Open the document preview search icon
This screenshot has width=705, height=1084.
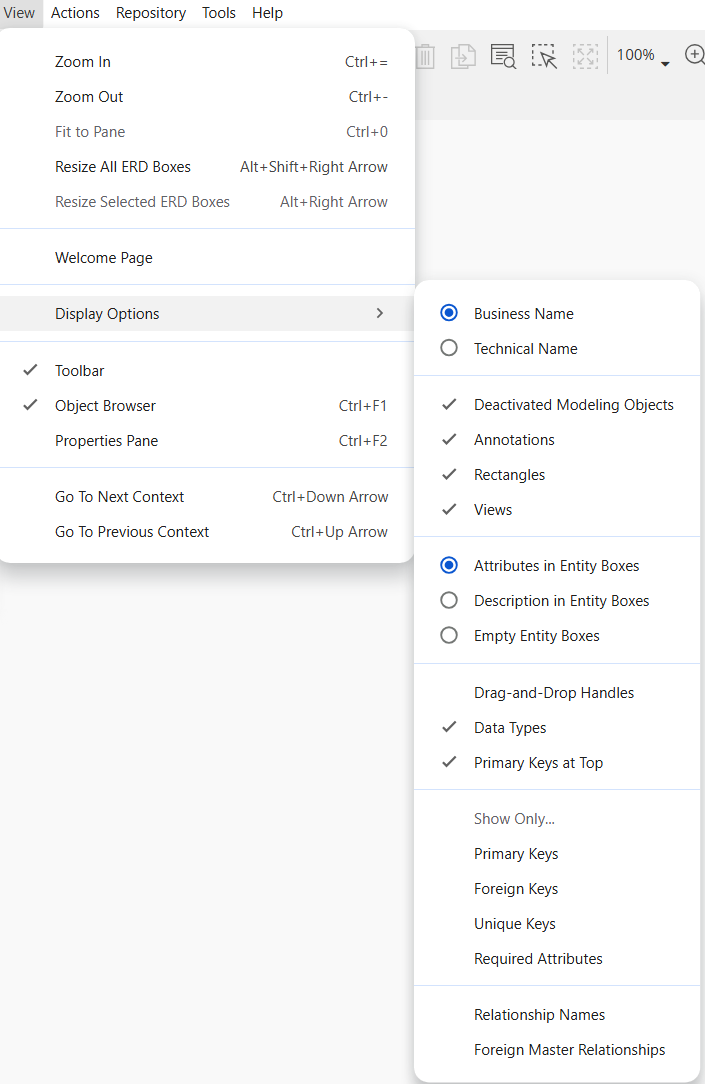point(503,56)
